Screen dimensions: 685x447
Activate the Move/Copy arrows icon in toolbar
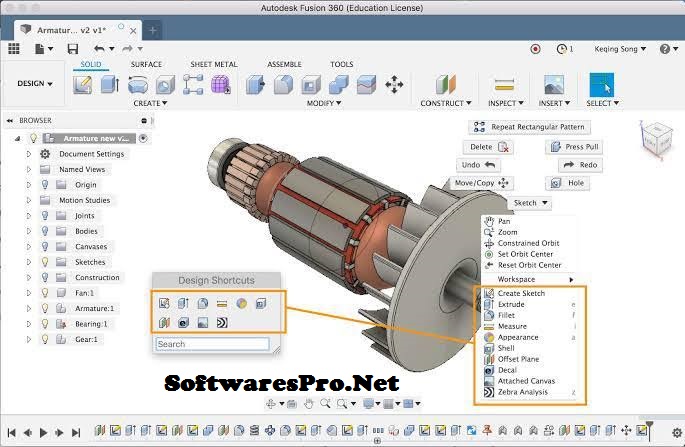394,84
